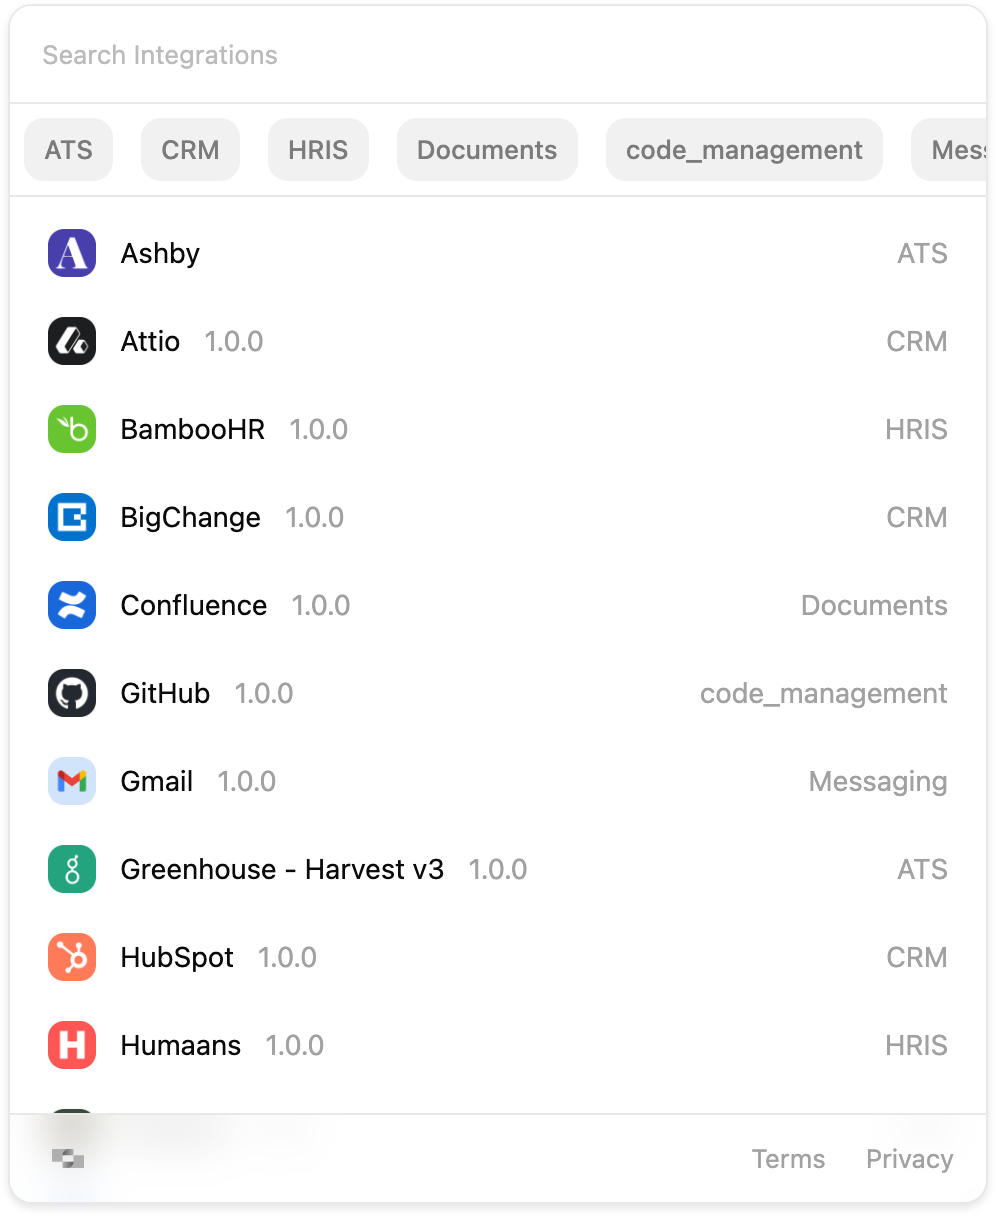
Task: Click the HubSpot sprocket icon
Action: pos(71,957)
